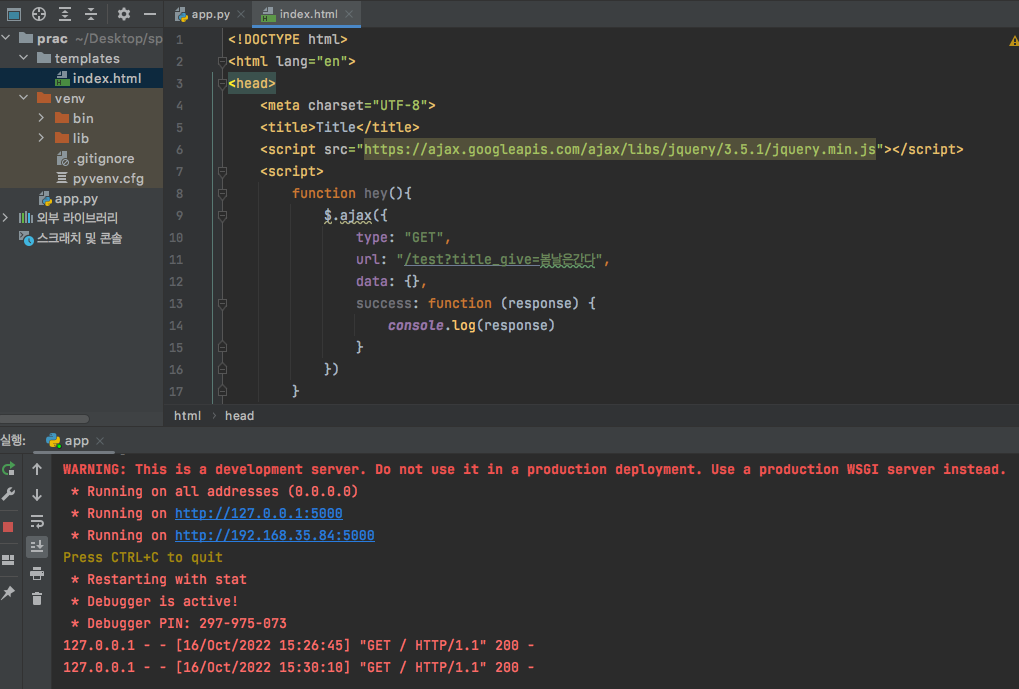Select opened file with the locate target icon
The image size is (1019, 689).
pos(39,14)
